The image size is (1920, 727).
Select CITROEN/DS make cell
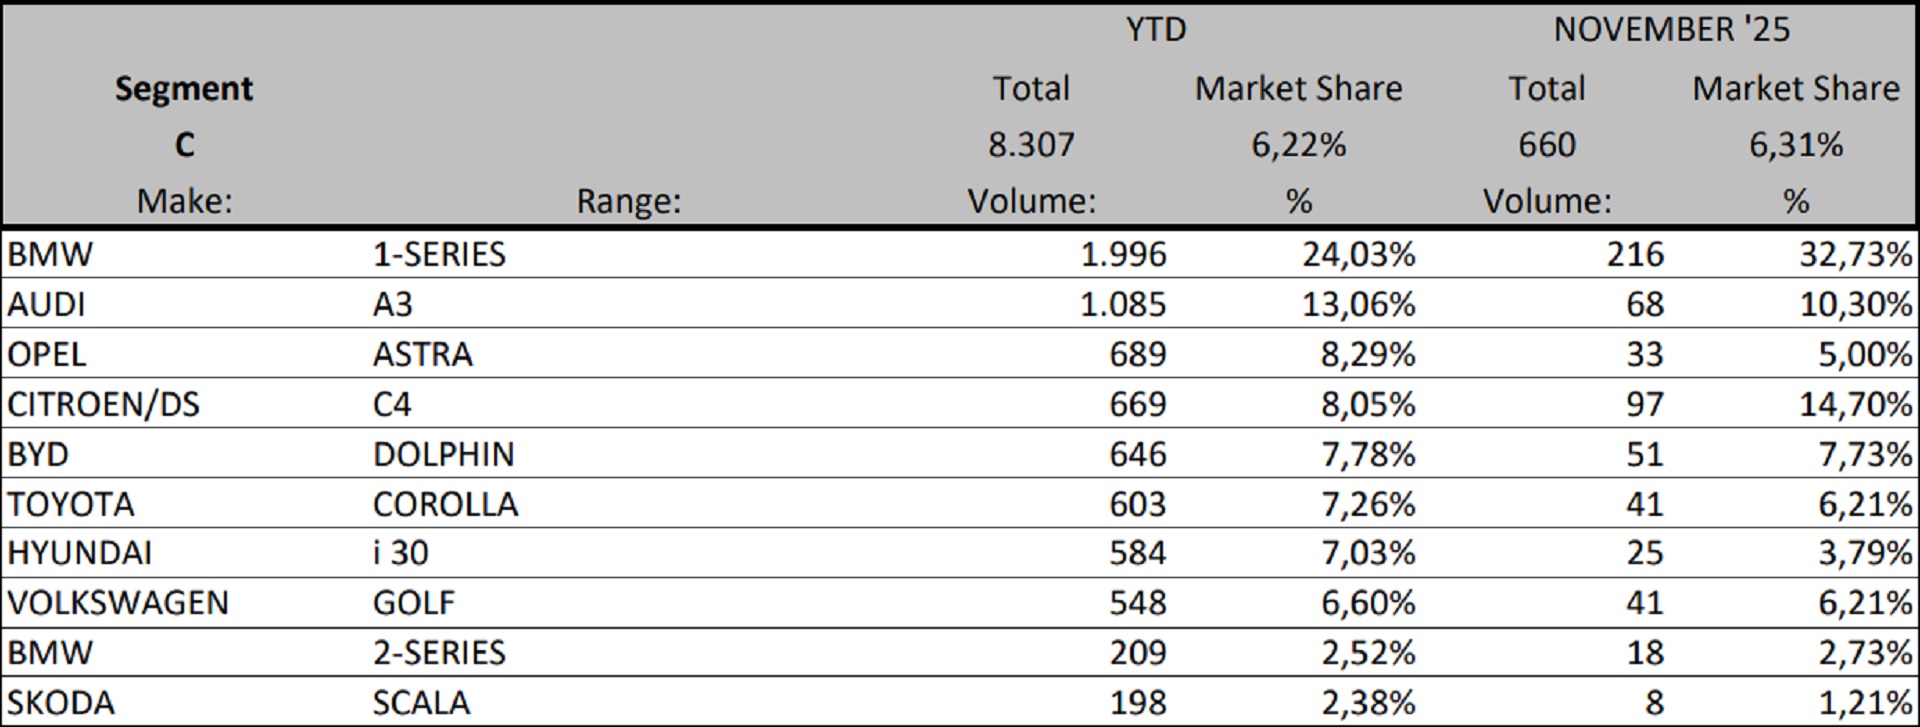(x=103, y=404)
